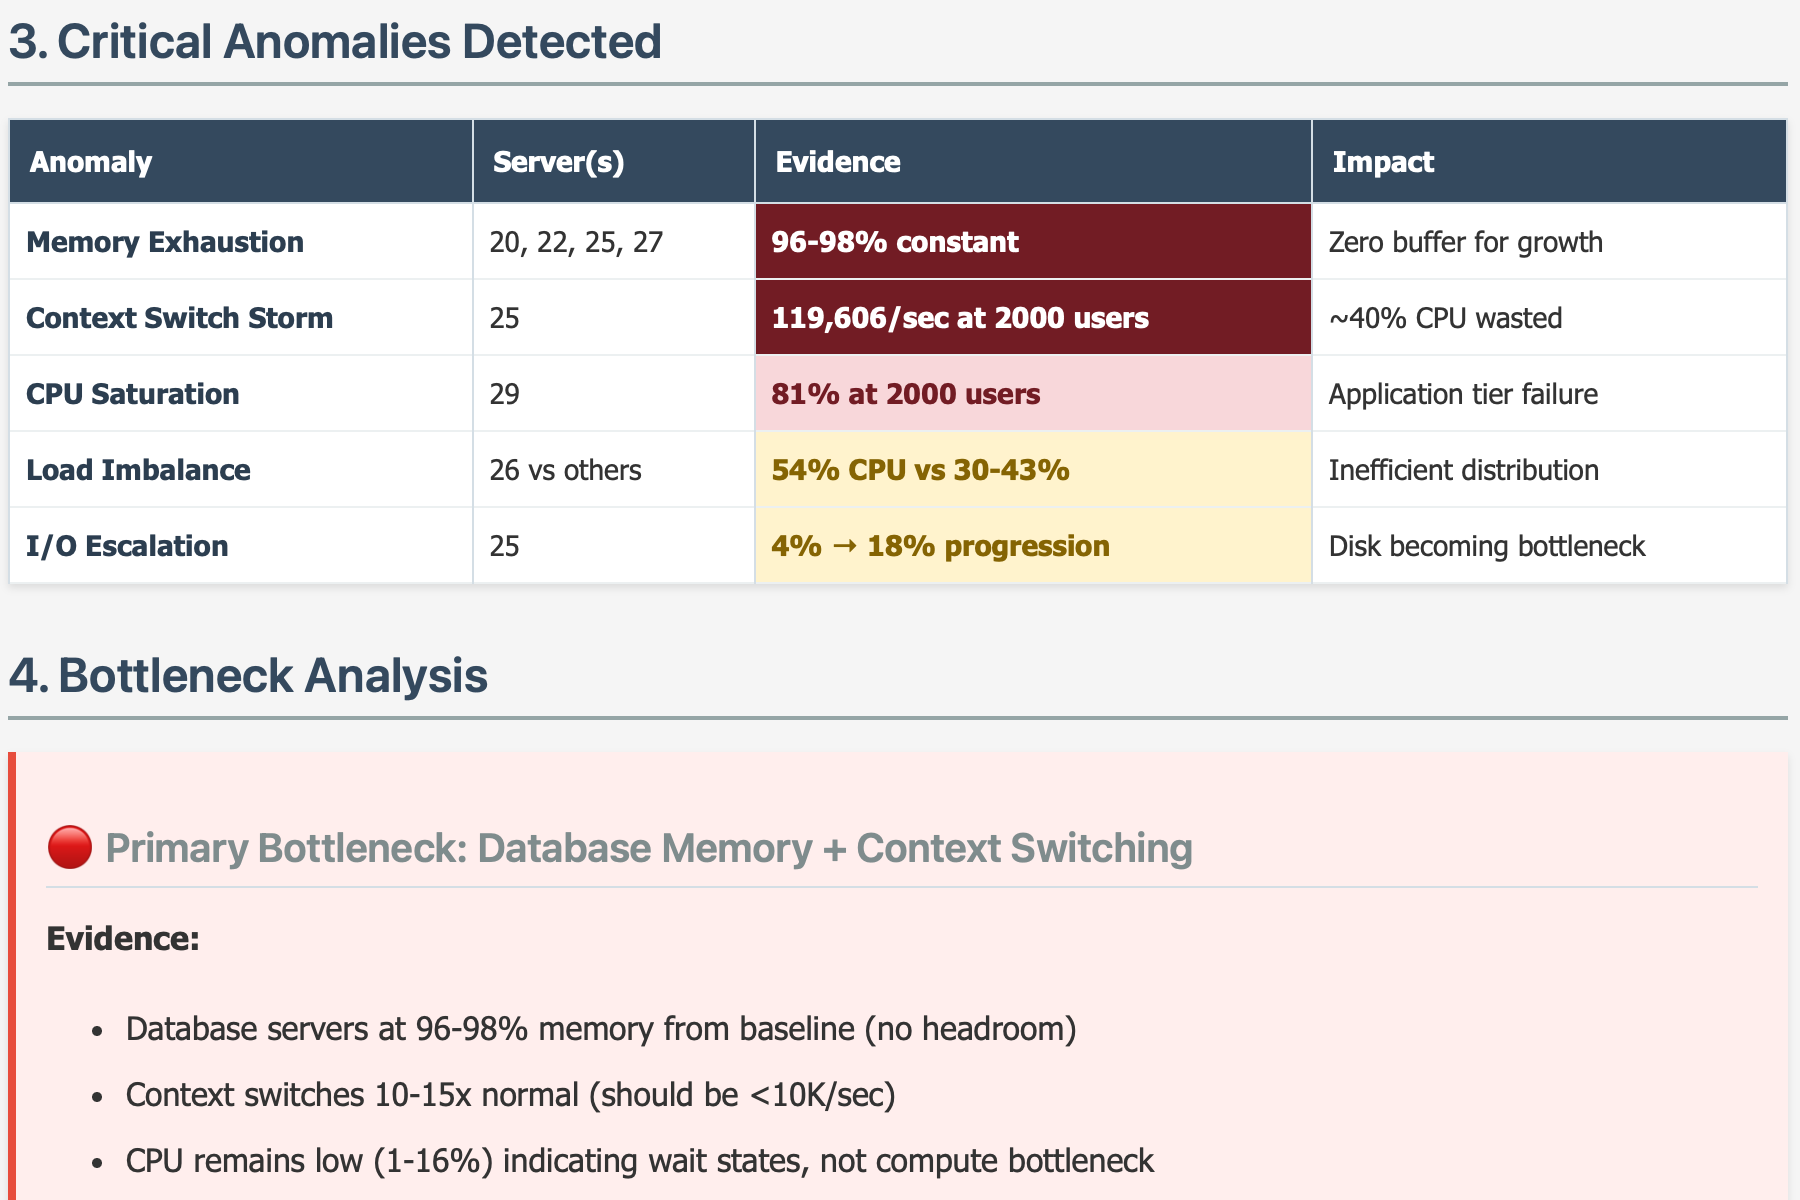Select the I/O Escalation anomaly row

[128, 546]
